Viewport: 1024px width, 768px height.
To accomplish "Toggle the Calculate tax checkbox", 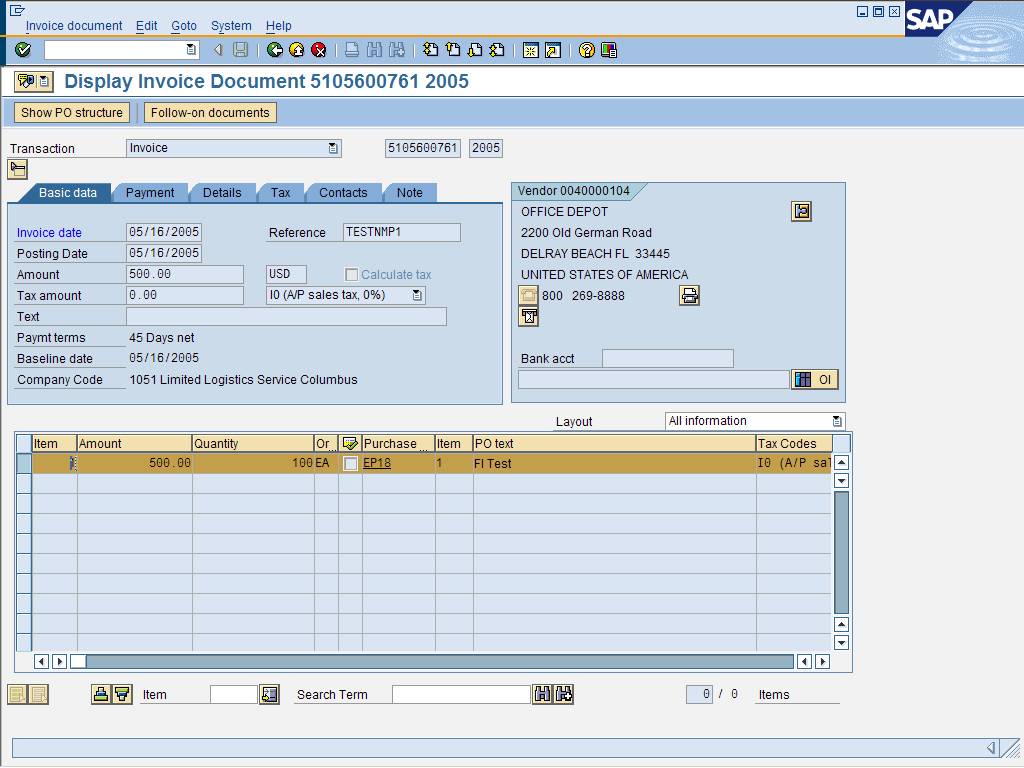I will pyautogui.click(x=351, y=274).
